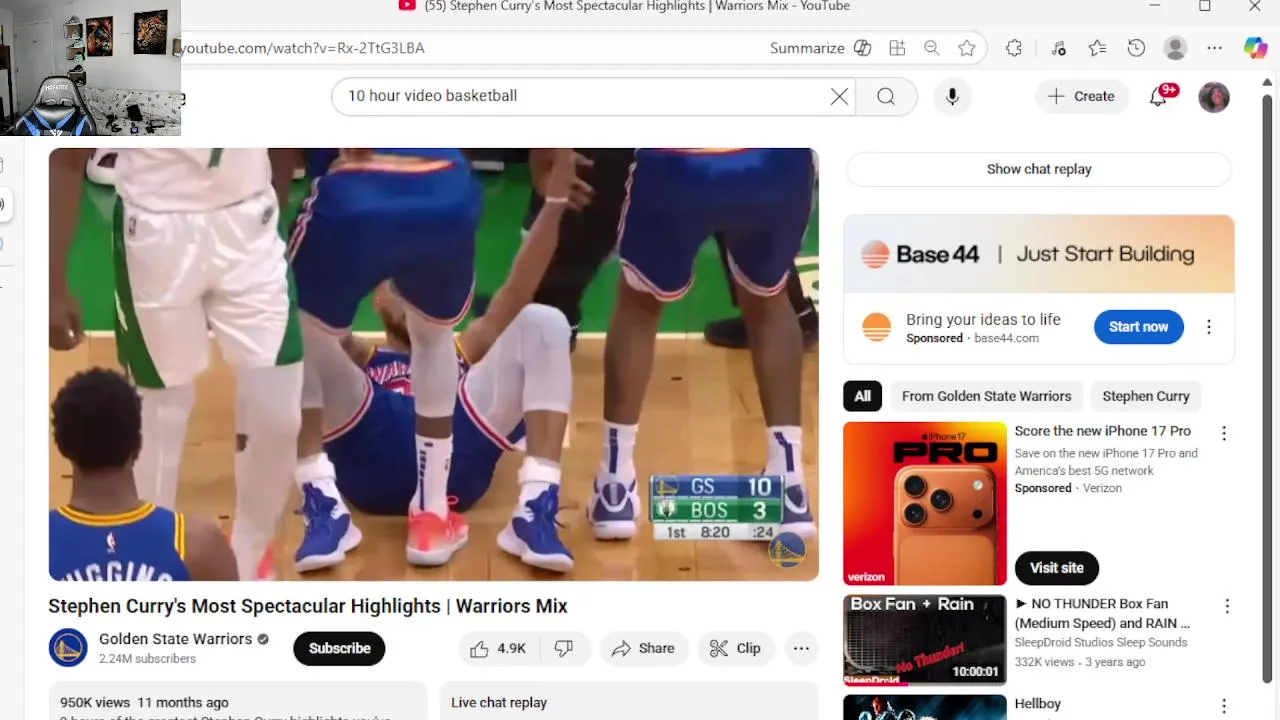Open browser settings and more menu
This screenshot has height=720, width=1280.
1214,48
